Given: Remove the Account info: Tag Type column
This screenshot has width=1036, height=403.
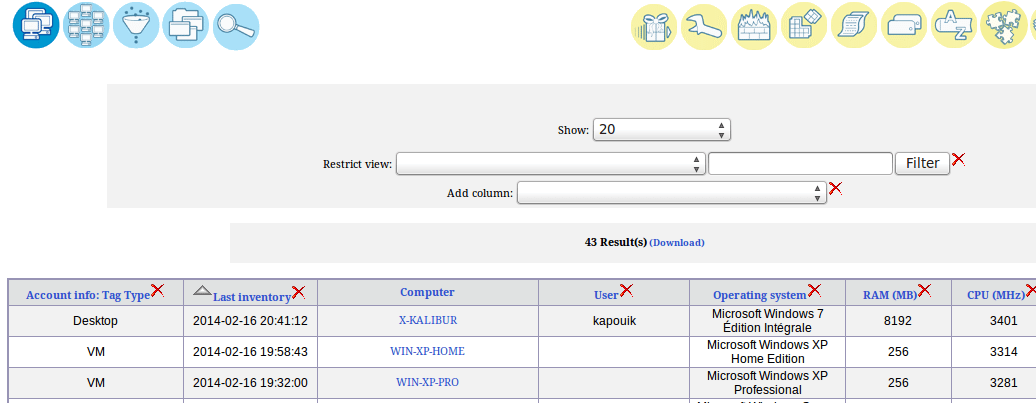Looking at the screenshot, I should click(157, 289).
